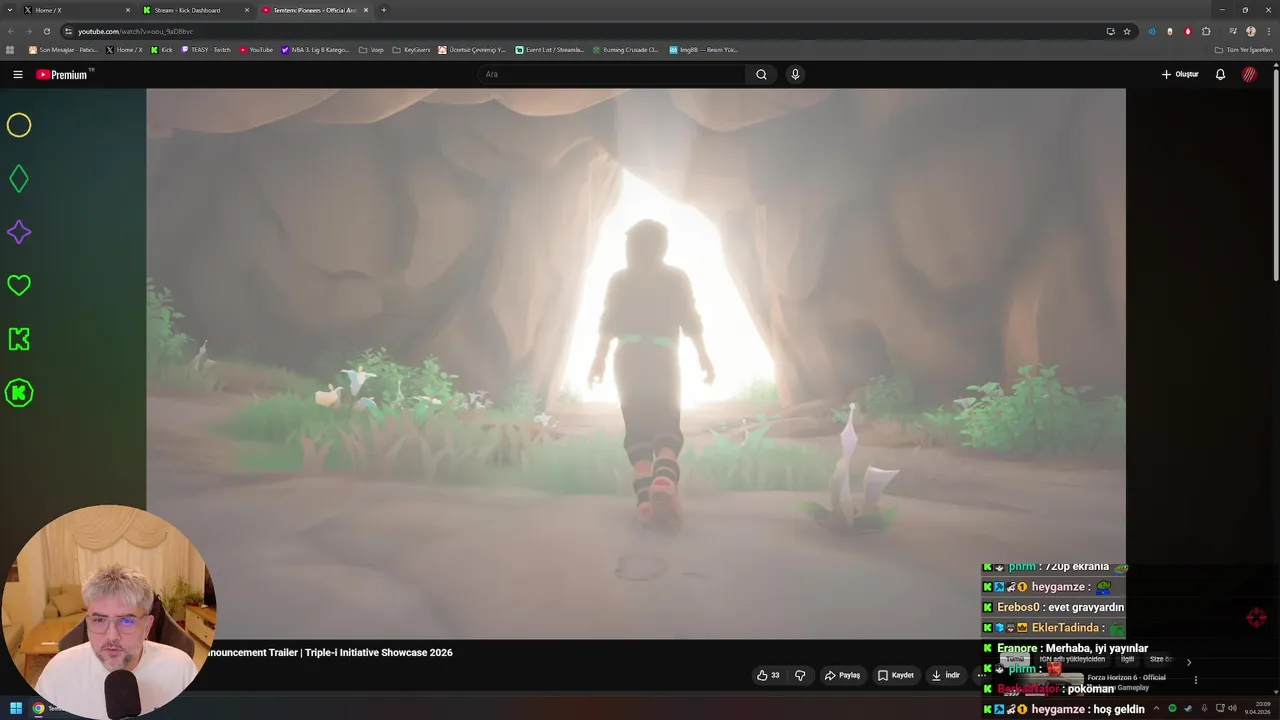Expand the related chips next arrow

[x=1189, y=661]
